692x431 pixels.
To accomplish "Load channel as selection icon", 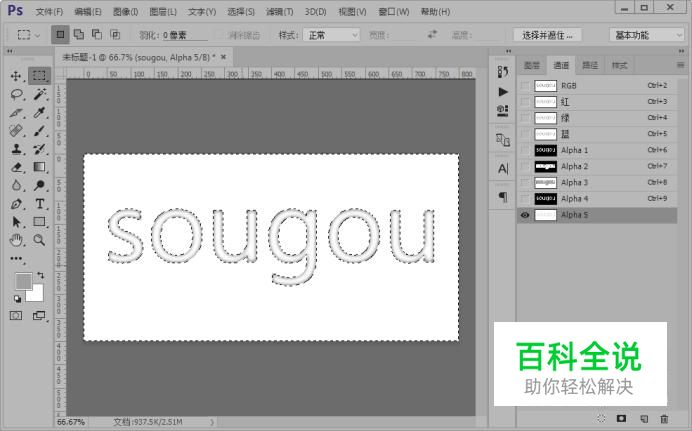I will point(601,418).
